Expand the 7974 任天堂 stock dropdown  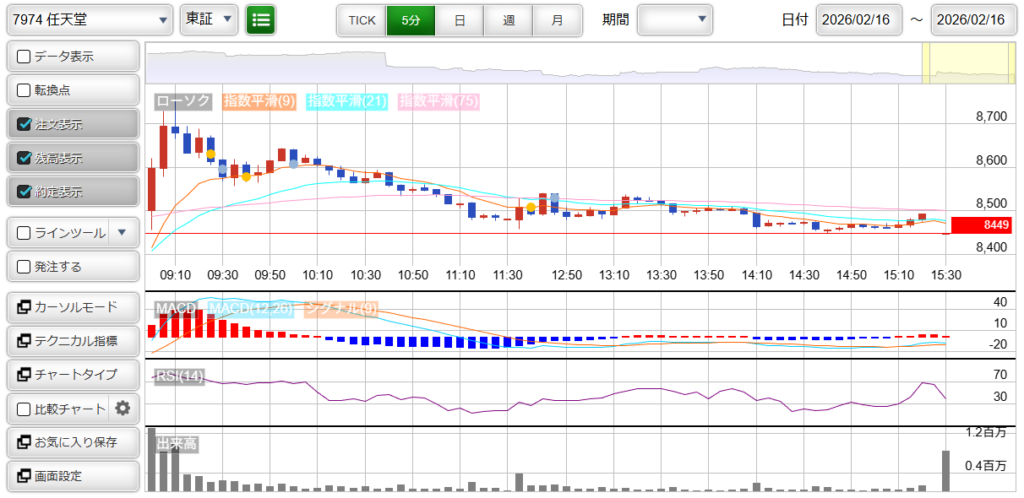(x=88, y=19)
